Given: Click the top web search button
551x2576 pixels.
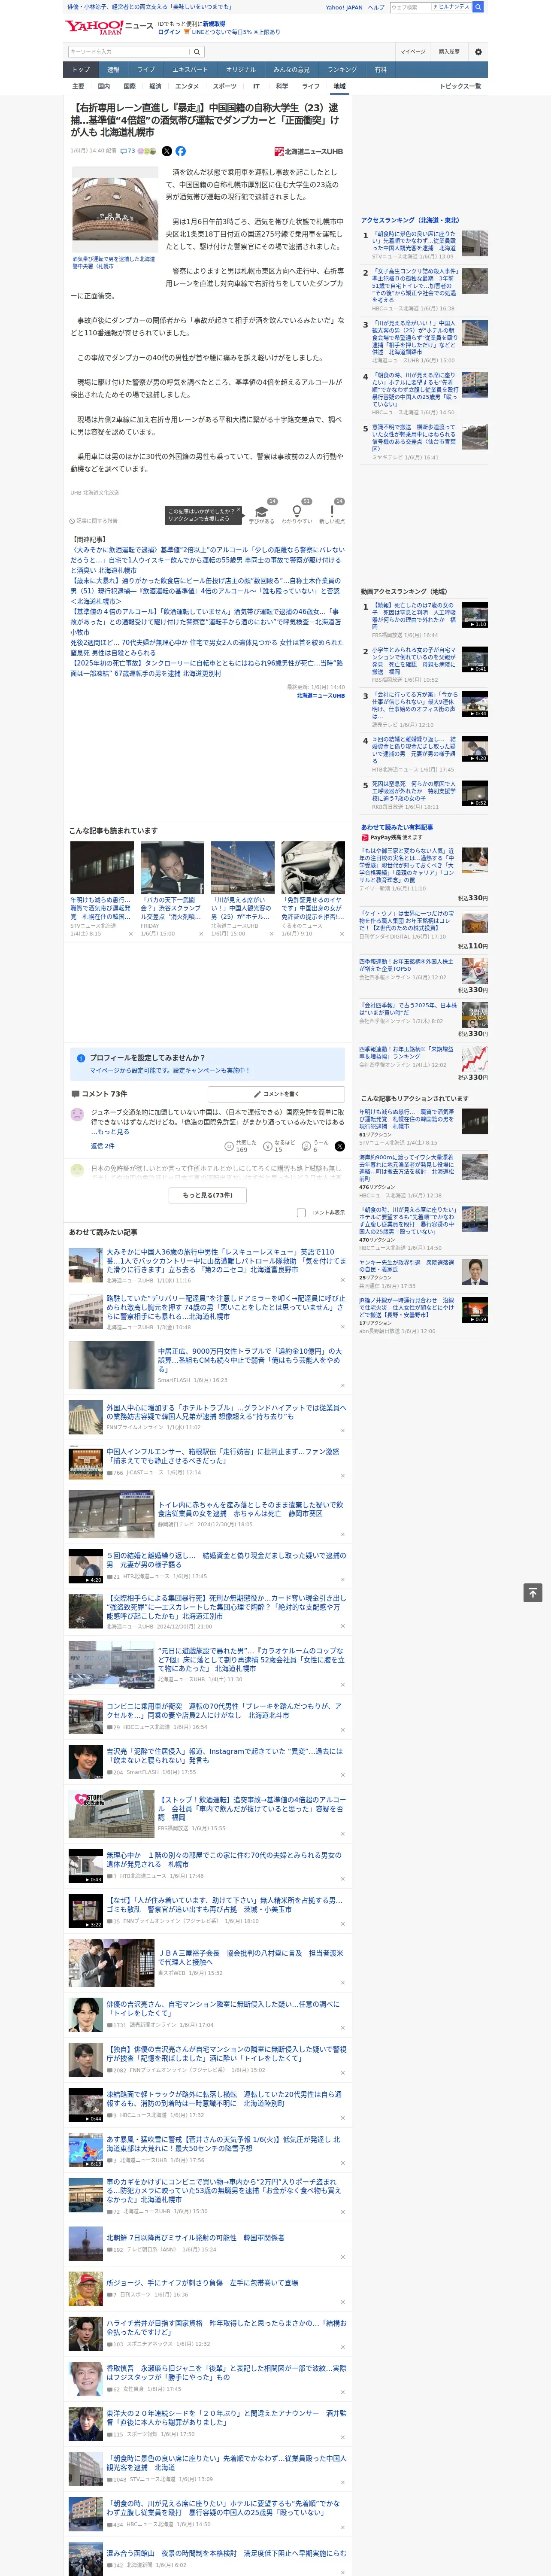Looking at the screenshot, I should pos(478,7).
